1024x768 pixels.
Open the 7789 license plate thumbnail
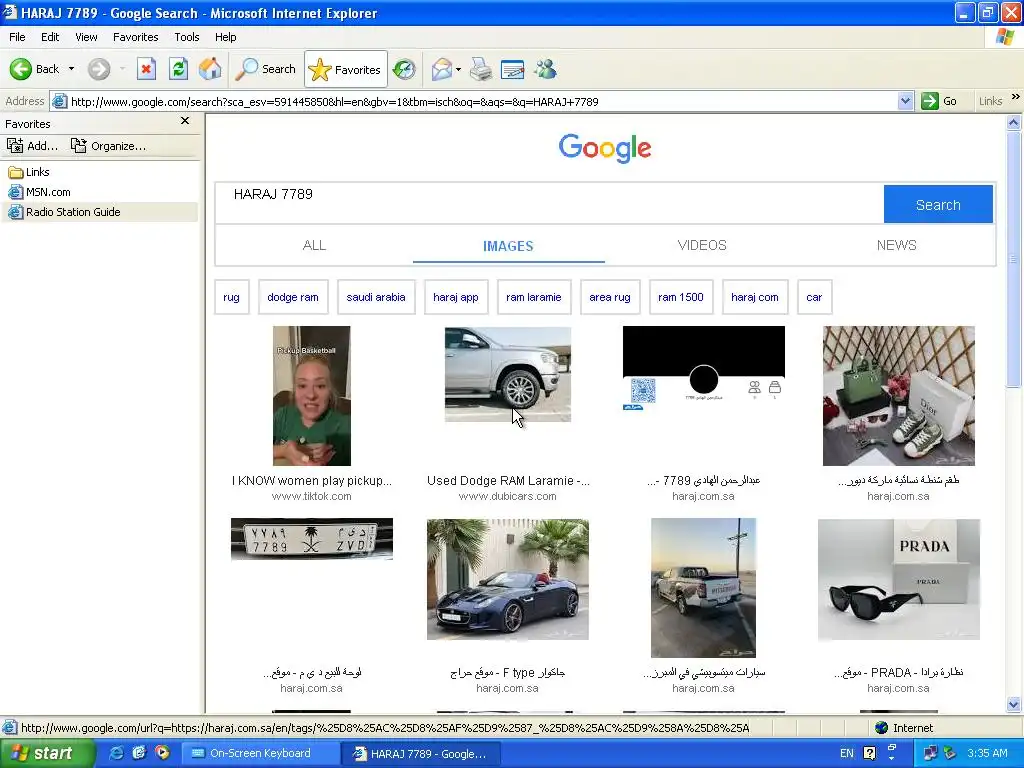click(312, 539)
